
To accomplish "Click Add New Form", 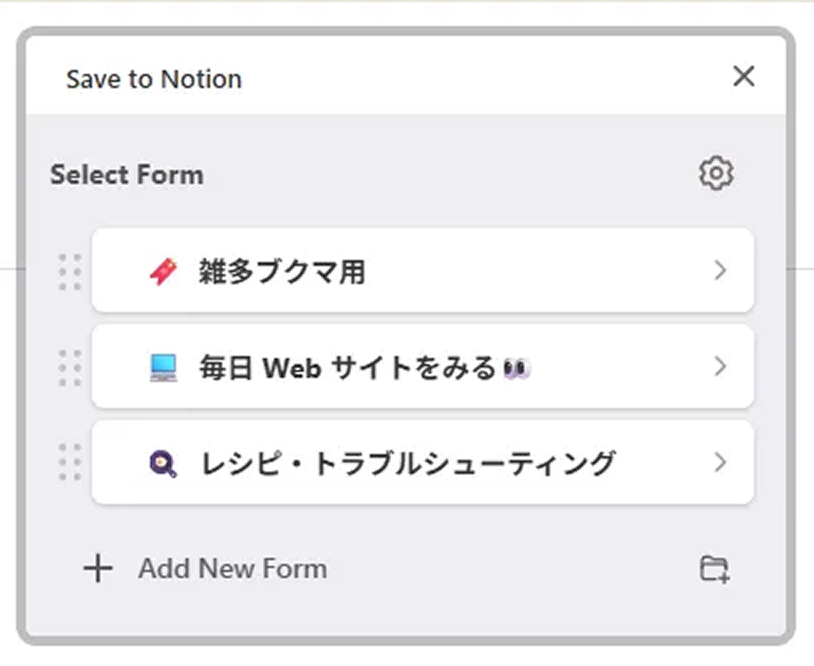I will point(232,569).
